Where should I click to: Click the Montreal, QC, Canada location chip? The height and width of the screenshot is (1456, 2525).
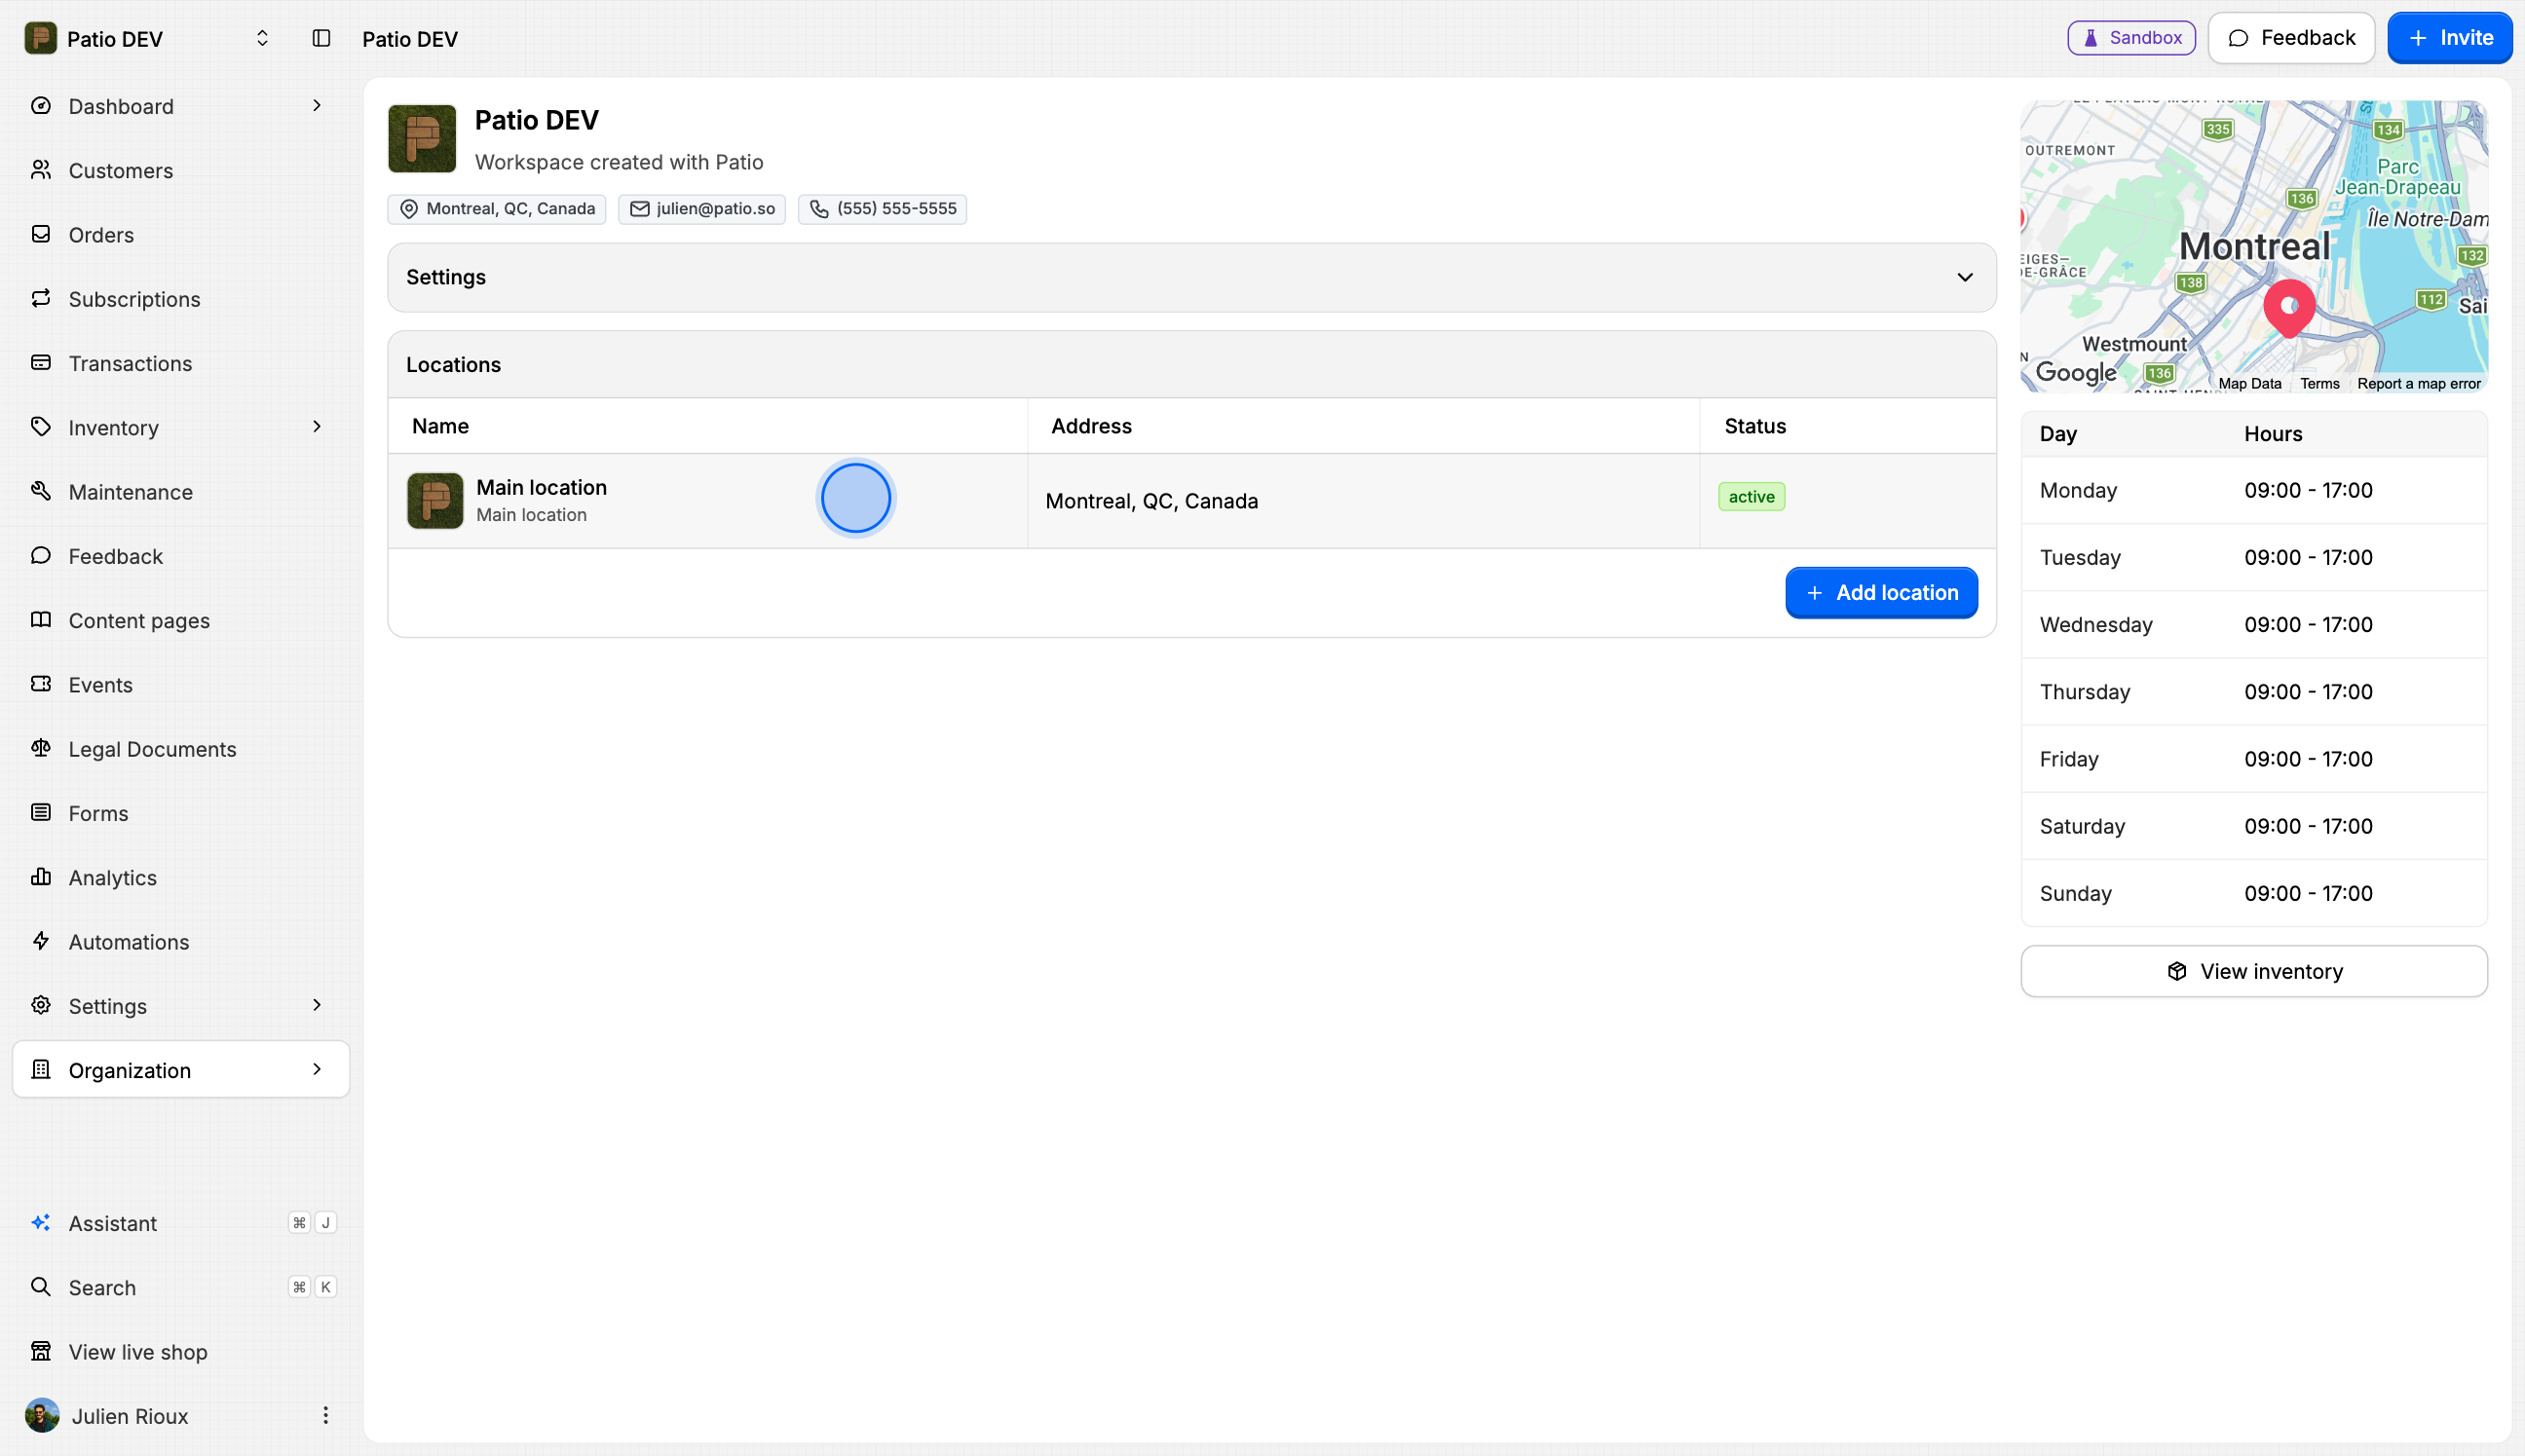pyautogui.click(x=497, y=208)
